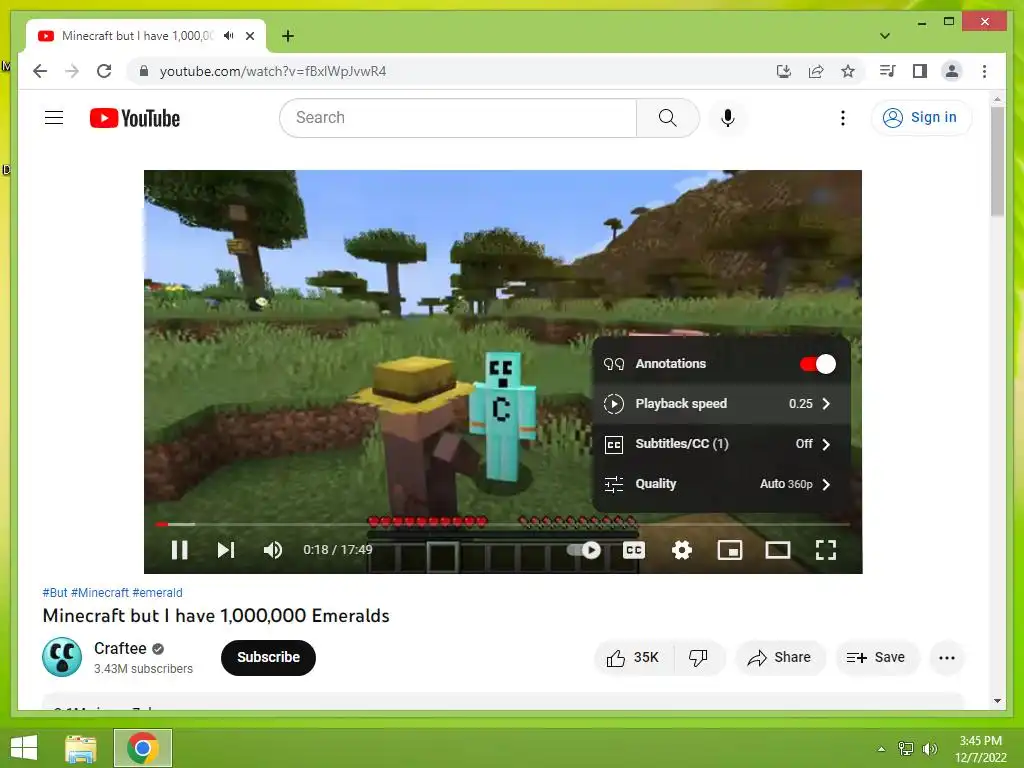This screenshot has width=1024, height=768.
Task: Dislike the video
Action: pos(698,658)
